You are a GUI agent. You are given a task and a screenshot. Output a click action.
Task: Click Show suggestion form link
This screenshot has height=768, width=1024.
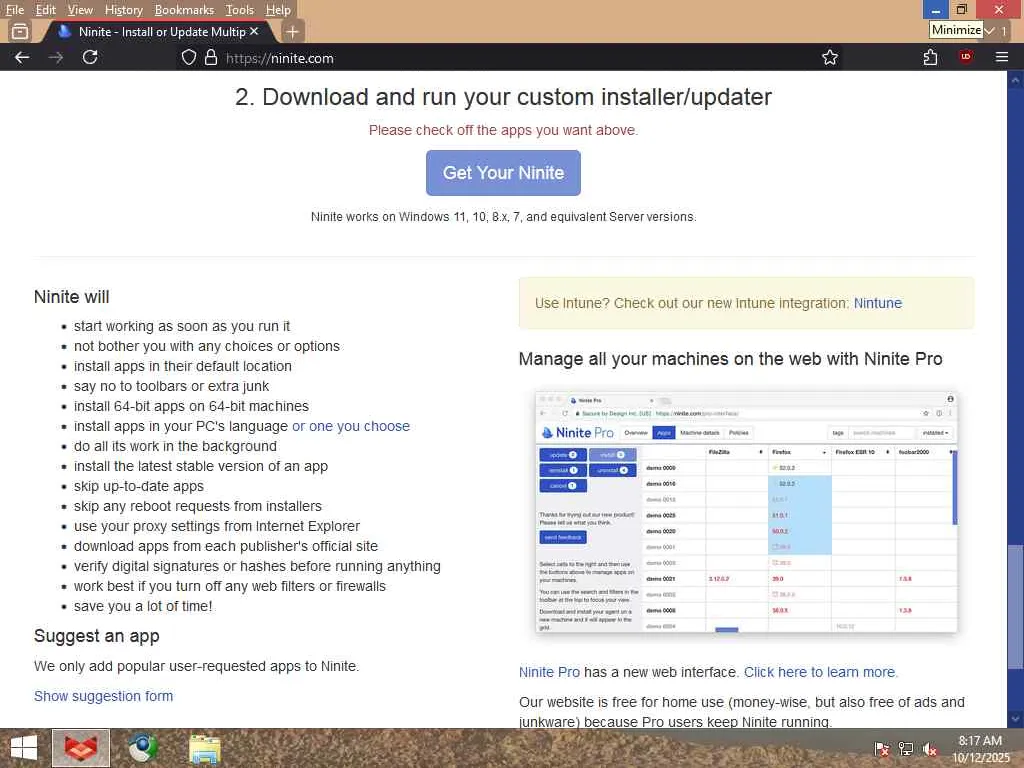click(103, 696)
